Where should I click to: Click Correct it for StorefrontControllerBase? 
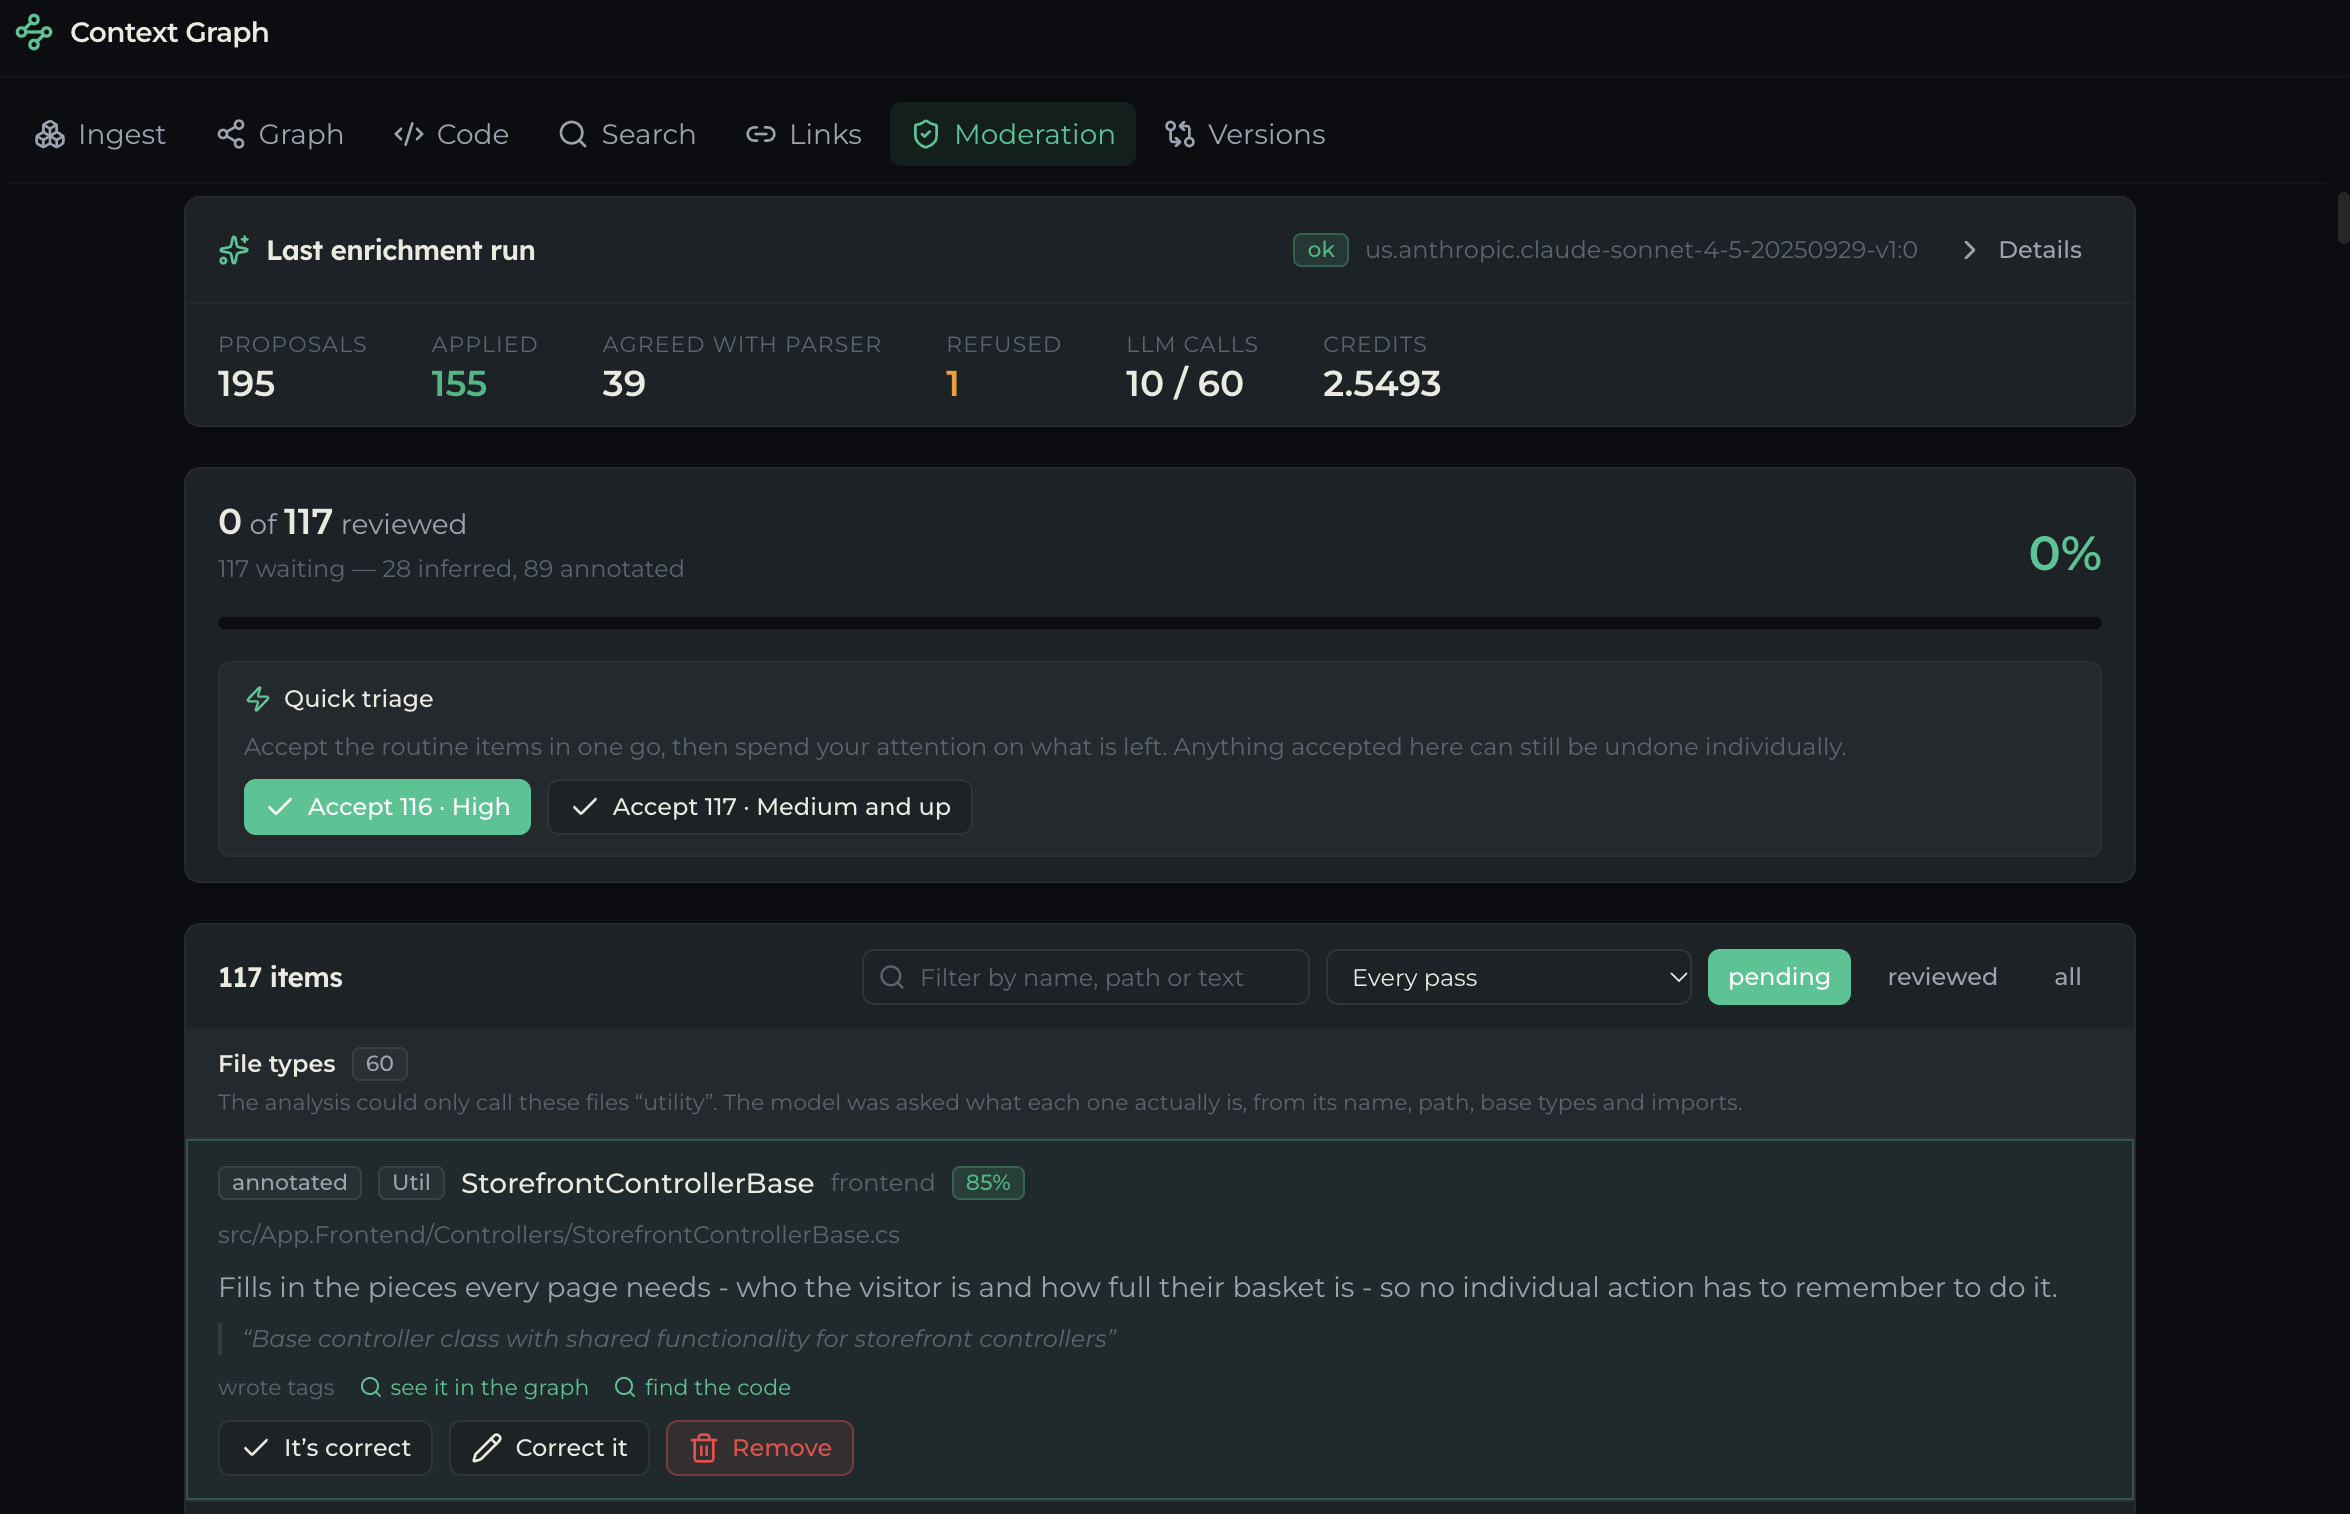click(x=549, y=1448)
